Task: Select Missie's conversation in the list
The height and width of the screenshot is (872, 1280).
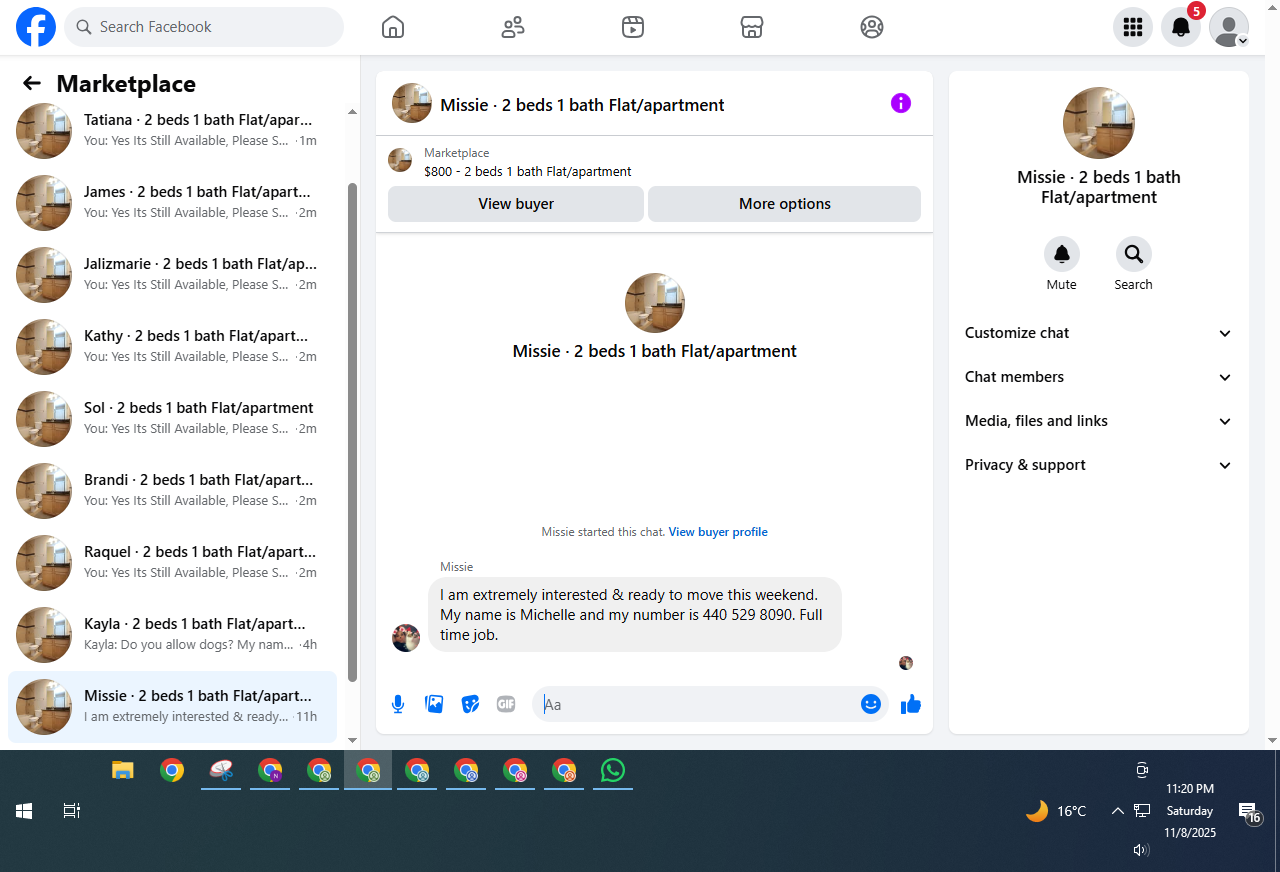Action: (172, 707)
